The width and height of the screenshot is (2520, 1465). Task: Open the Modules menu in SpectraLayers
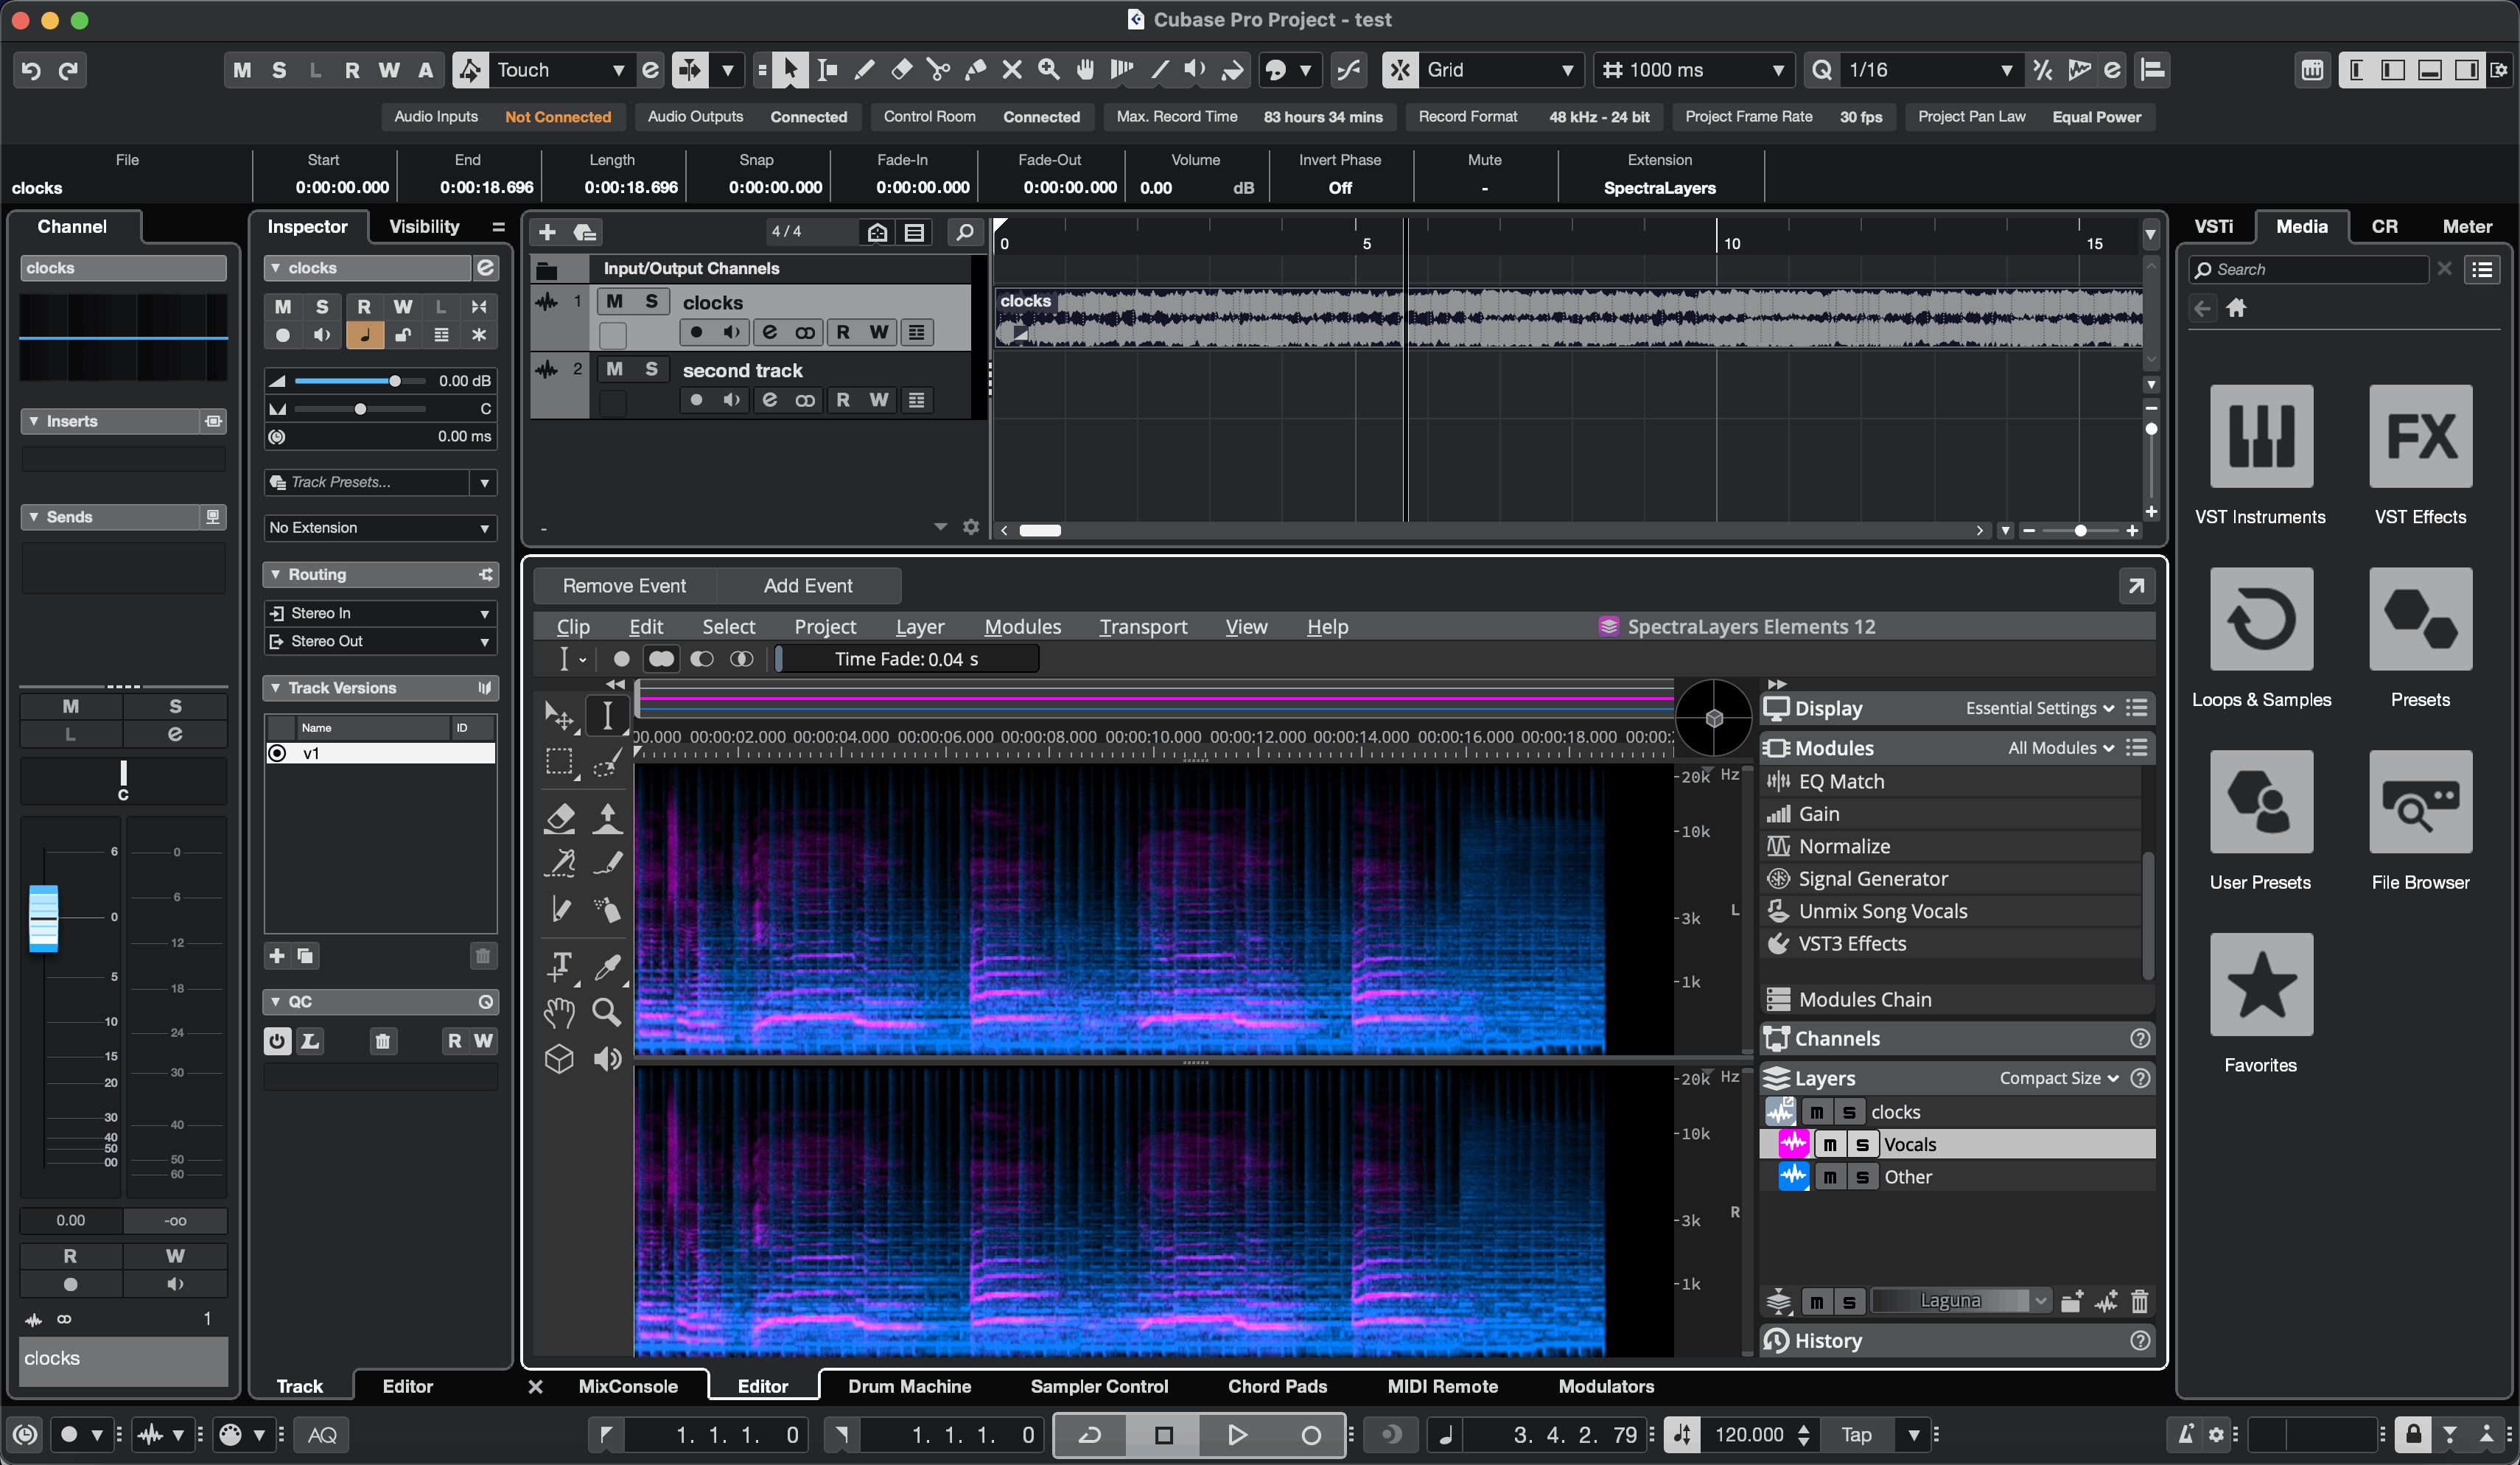click(x=1022, y=626)
